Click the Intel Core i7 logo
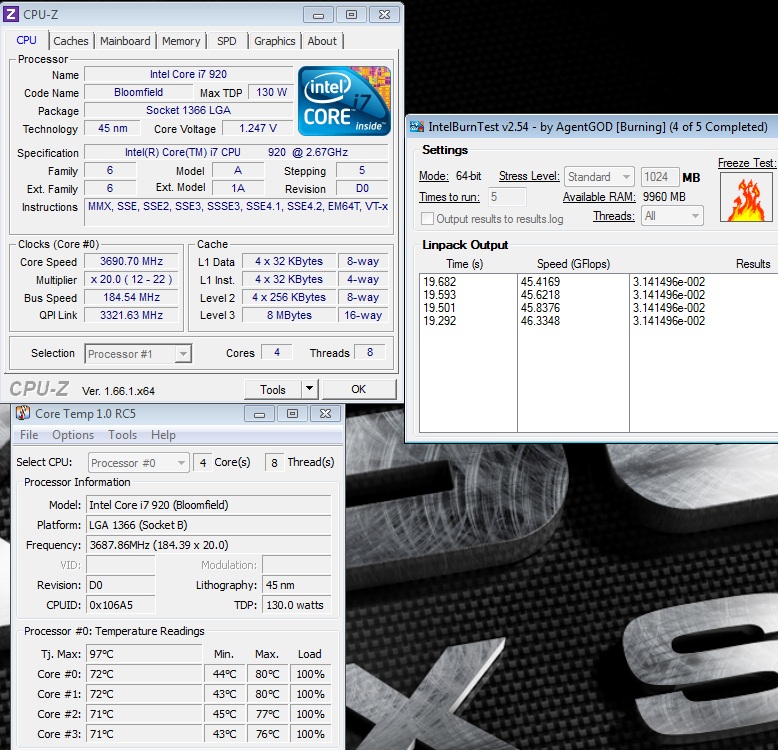Viewport: 778px width, 750px height. click(x=343, y=101)
